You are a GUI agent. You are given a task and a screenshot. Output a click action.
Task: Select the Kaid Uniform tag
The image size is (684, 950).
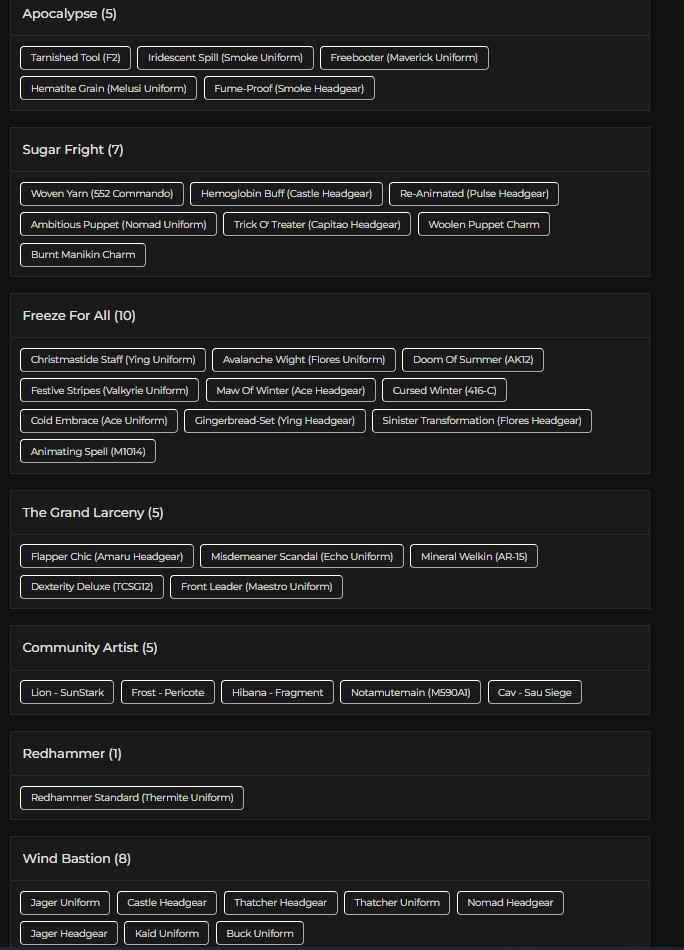[x=166, y=934]
